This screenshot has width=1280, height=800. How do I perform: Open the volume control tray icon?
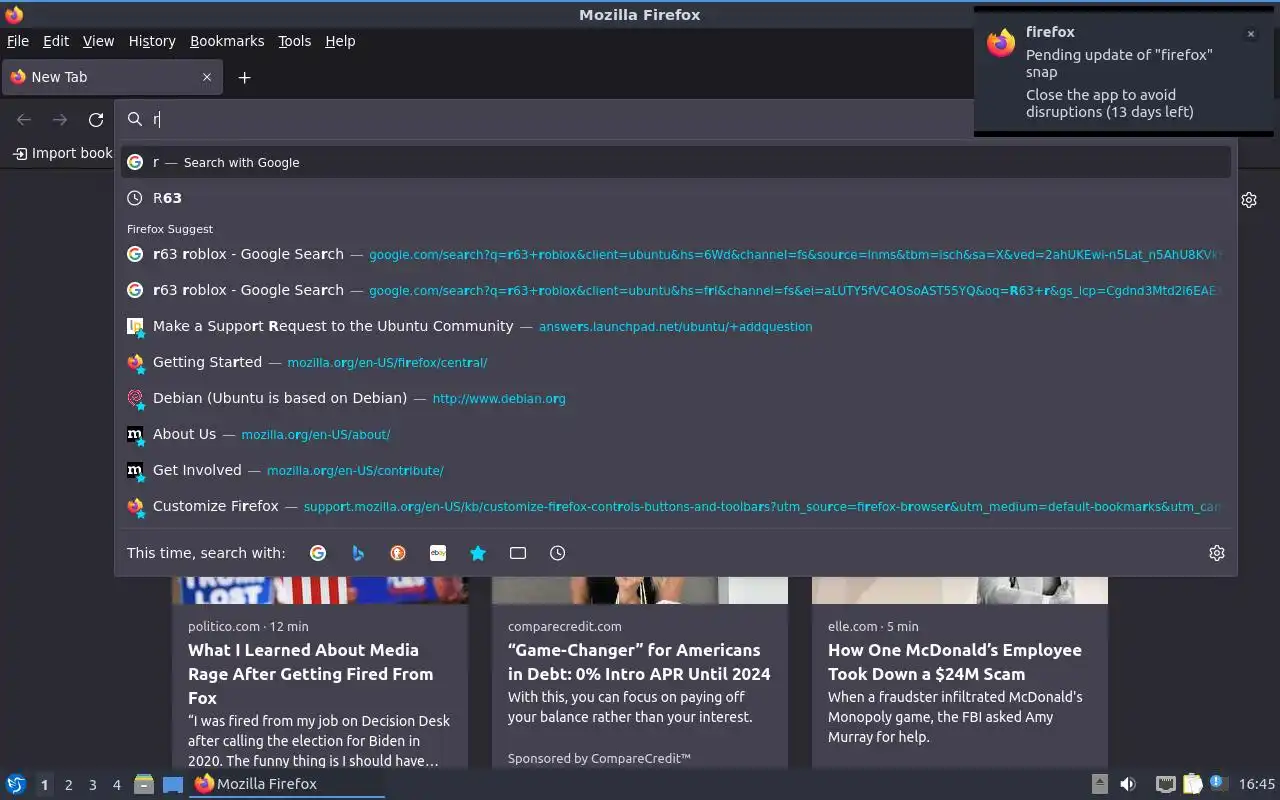click(1128, 785)
